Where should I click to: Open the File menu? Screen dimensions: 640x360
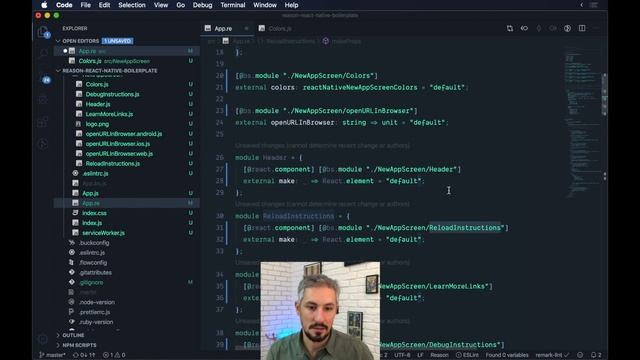pyautogui.click(x=86, y=5)
